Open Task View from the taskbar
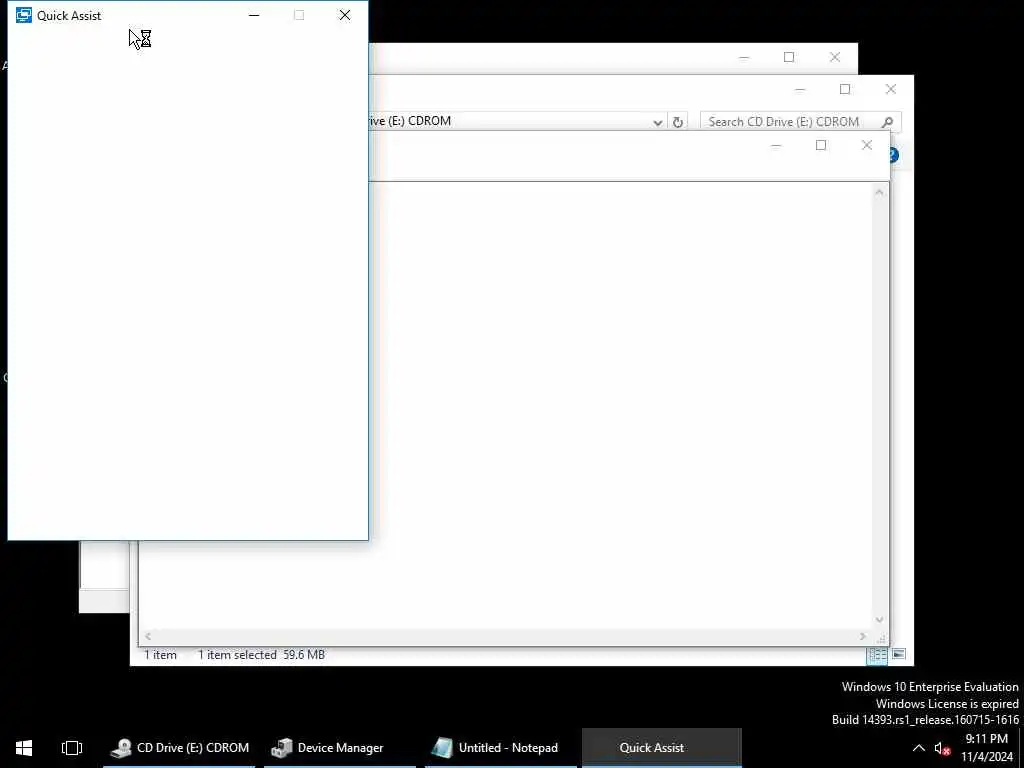 click(x=72, y=748)
